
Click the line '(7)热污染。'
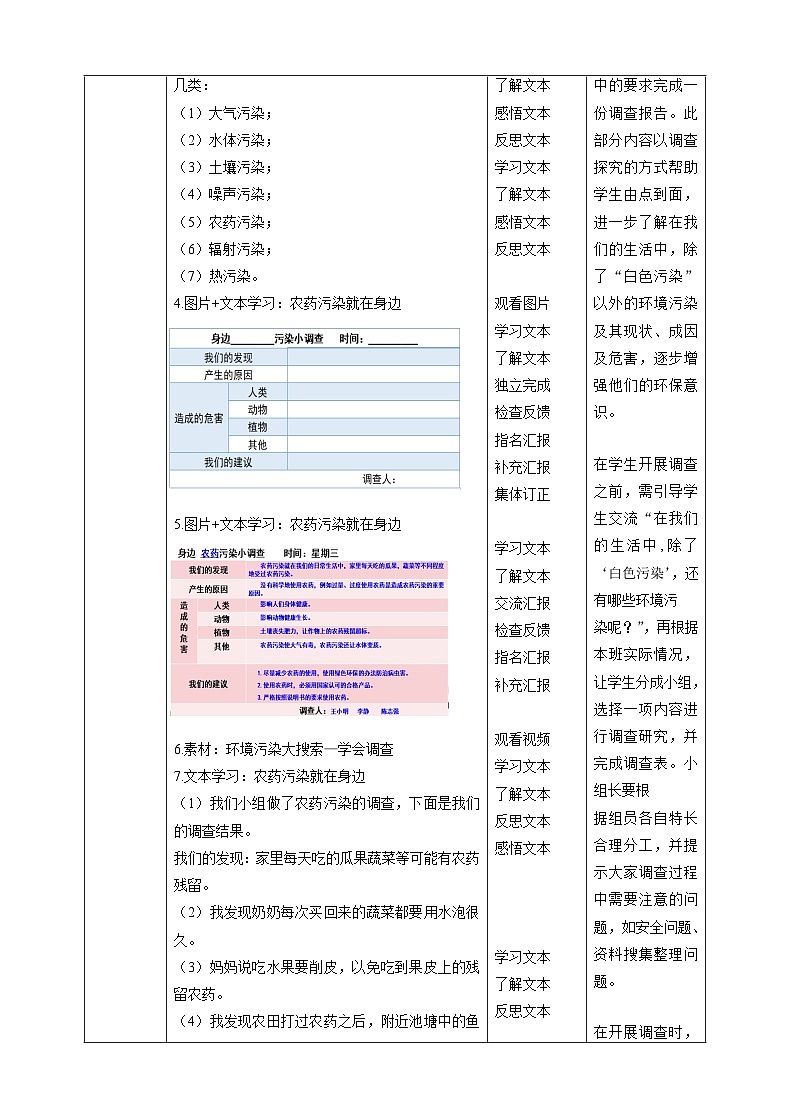coord(218,277)
